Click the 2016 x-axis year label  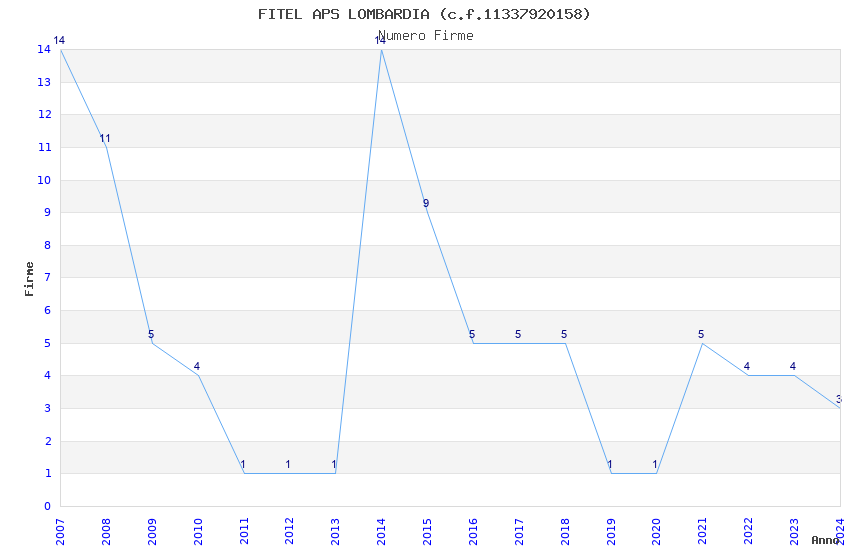pos(473,532)
